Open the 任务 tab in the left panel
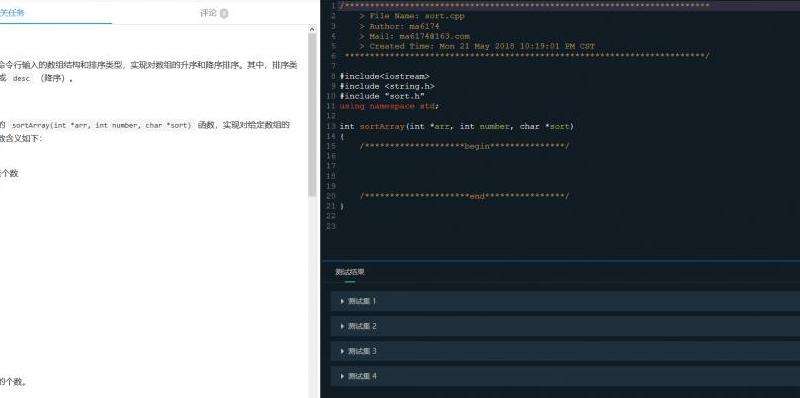The image size is (800, 398). point(12,13)
